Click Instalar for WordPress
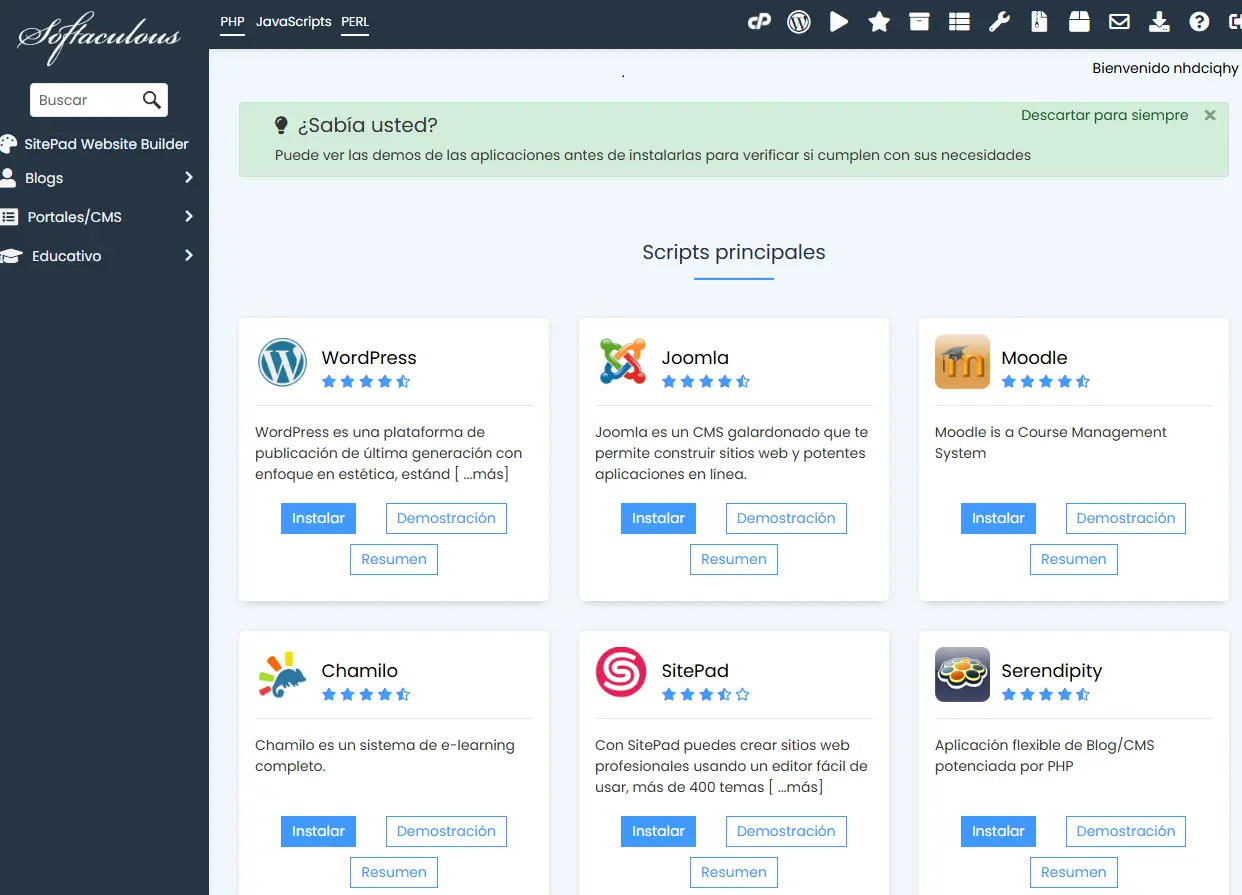 [x=318, y=518]
